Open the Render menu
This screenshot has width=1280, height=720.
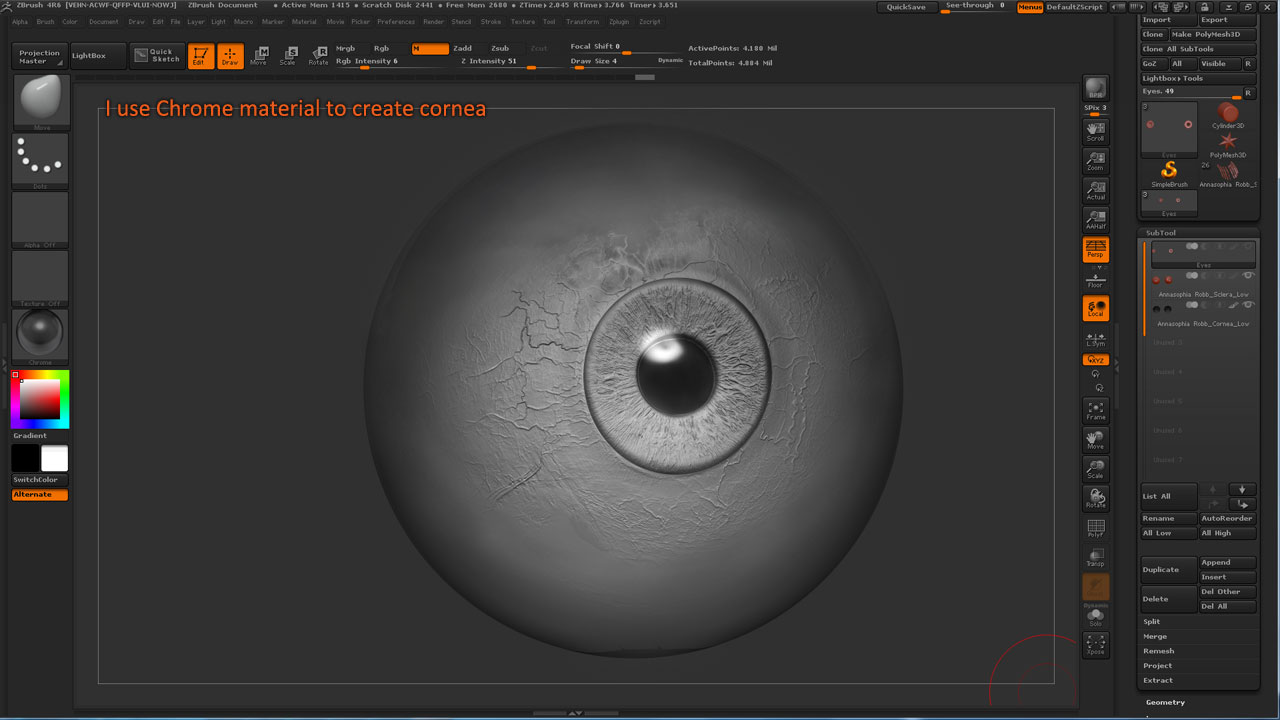(433, 21)
